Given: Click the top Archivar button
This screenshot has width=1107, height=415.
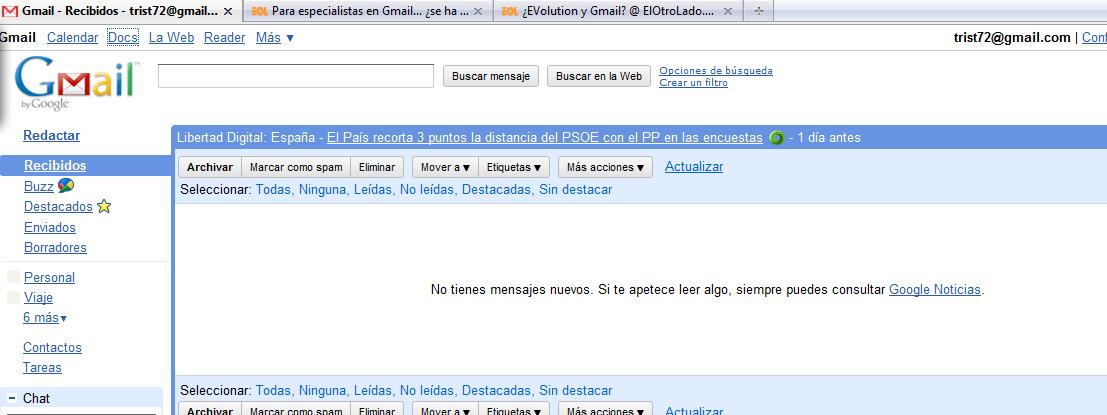Looking at the screenshot, I should 210,167.
